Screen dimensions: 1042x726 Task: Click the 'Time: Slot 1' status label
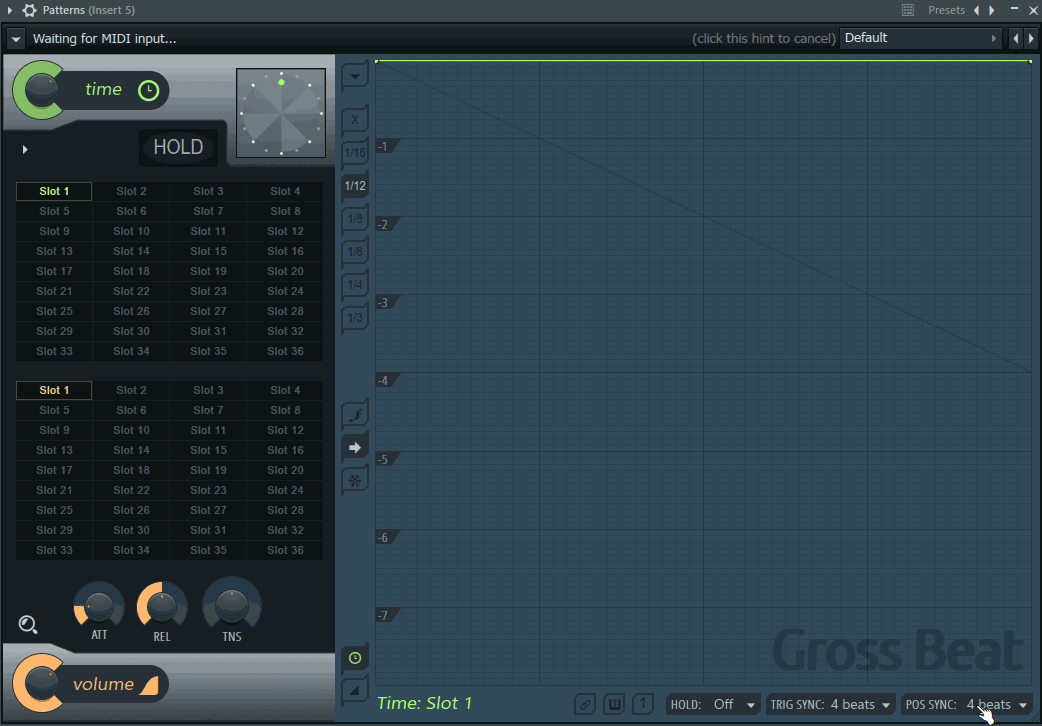(x=425, y=703)
